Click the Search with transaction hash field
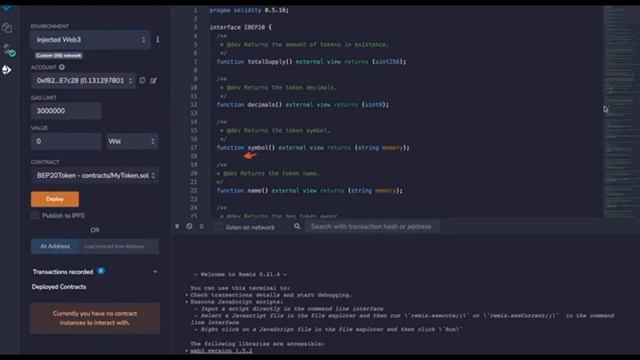The height and width of the screenshot is (360, 640). point(371,227)
